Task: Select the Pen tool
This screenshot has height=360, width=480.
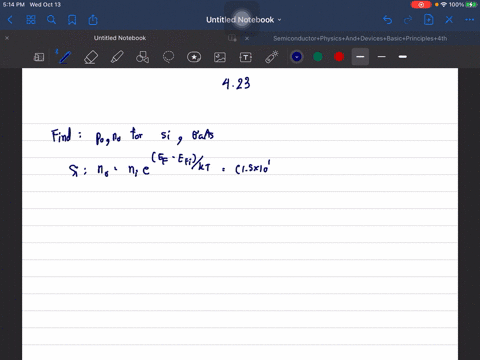Action: coord(64,57)
